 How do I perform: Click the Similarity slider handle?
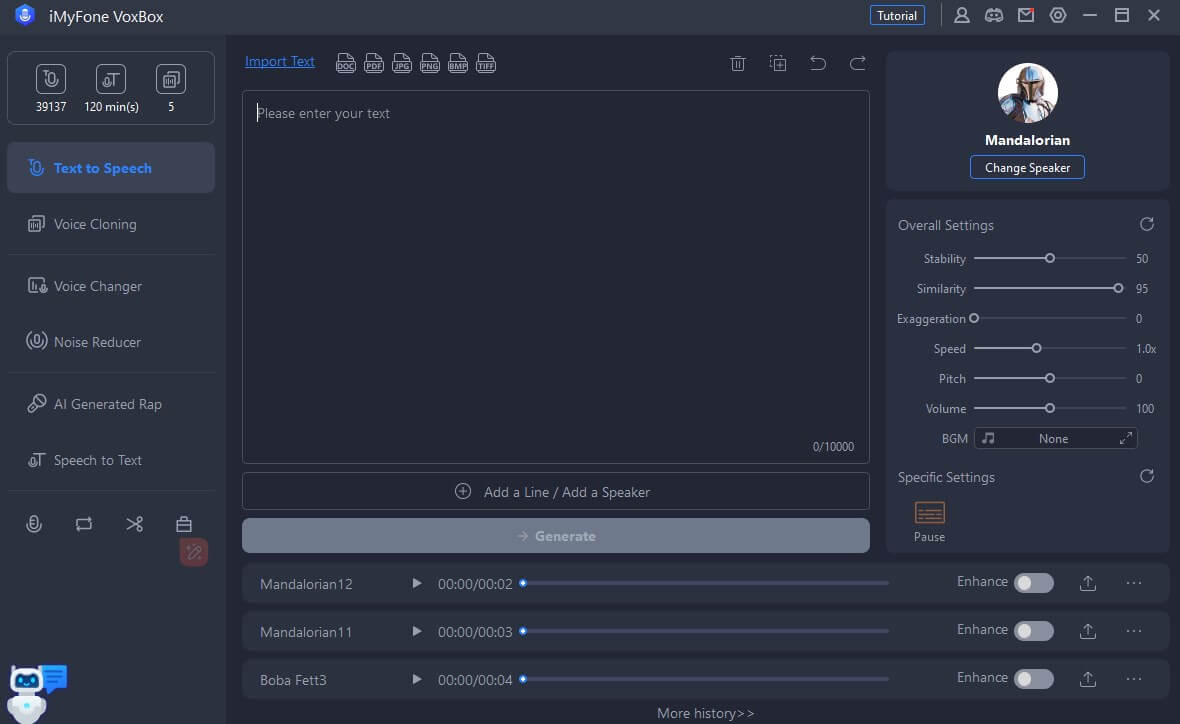[1118, 288]
